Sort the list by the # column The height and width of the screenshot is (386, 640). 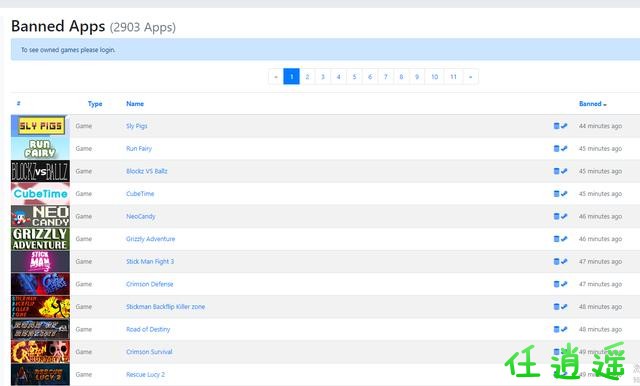[x=18, y=103]
